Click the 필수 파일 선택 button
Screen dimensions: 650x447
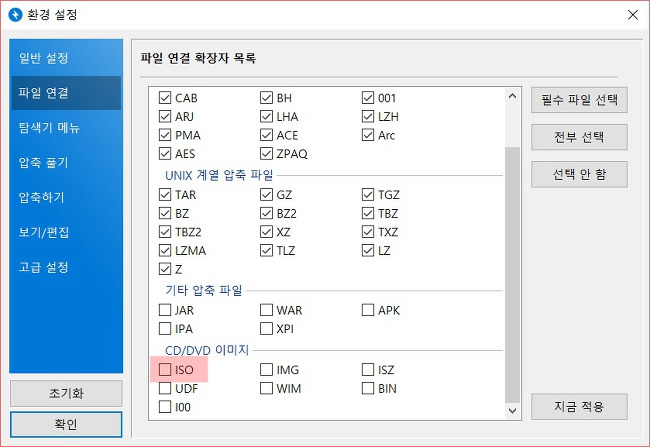(579, 100)
